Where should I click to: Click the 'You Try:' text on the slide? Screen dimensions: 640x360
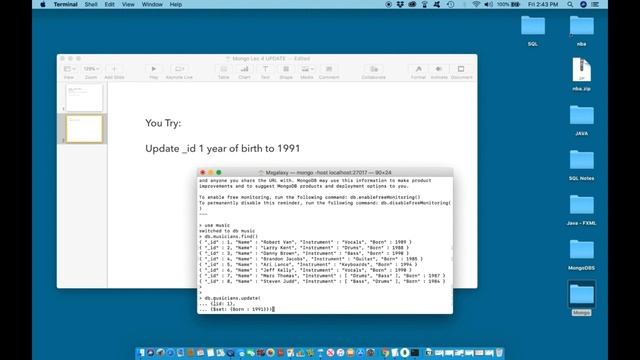163,123
